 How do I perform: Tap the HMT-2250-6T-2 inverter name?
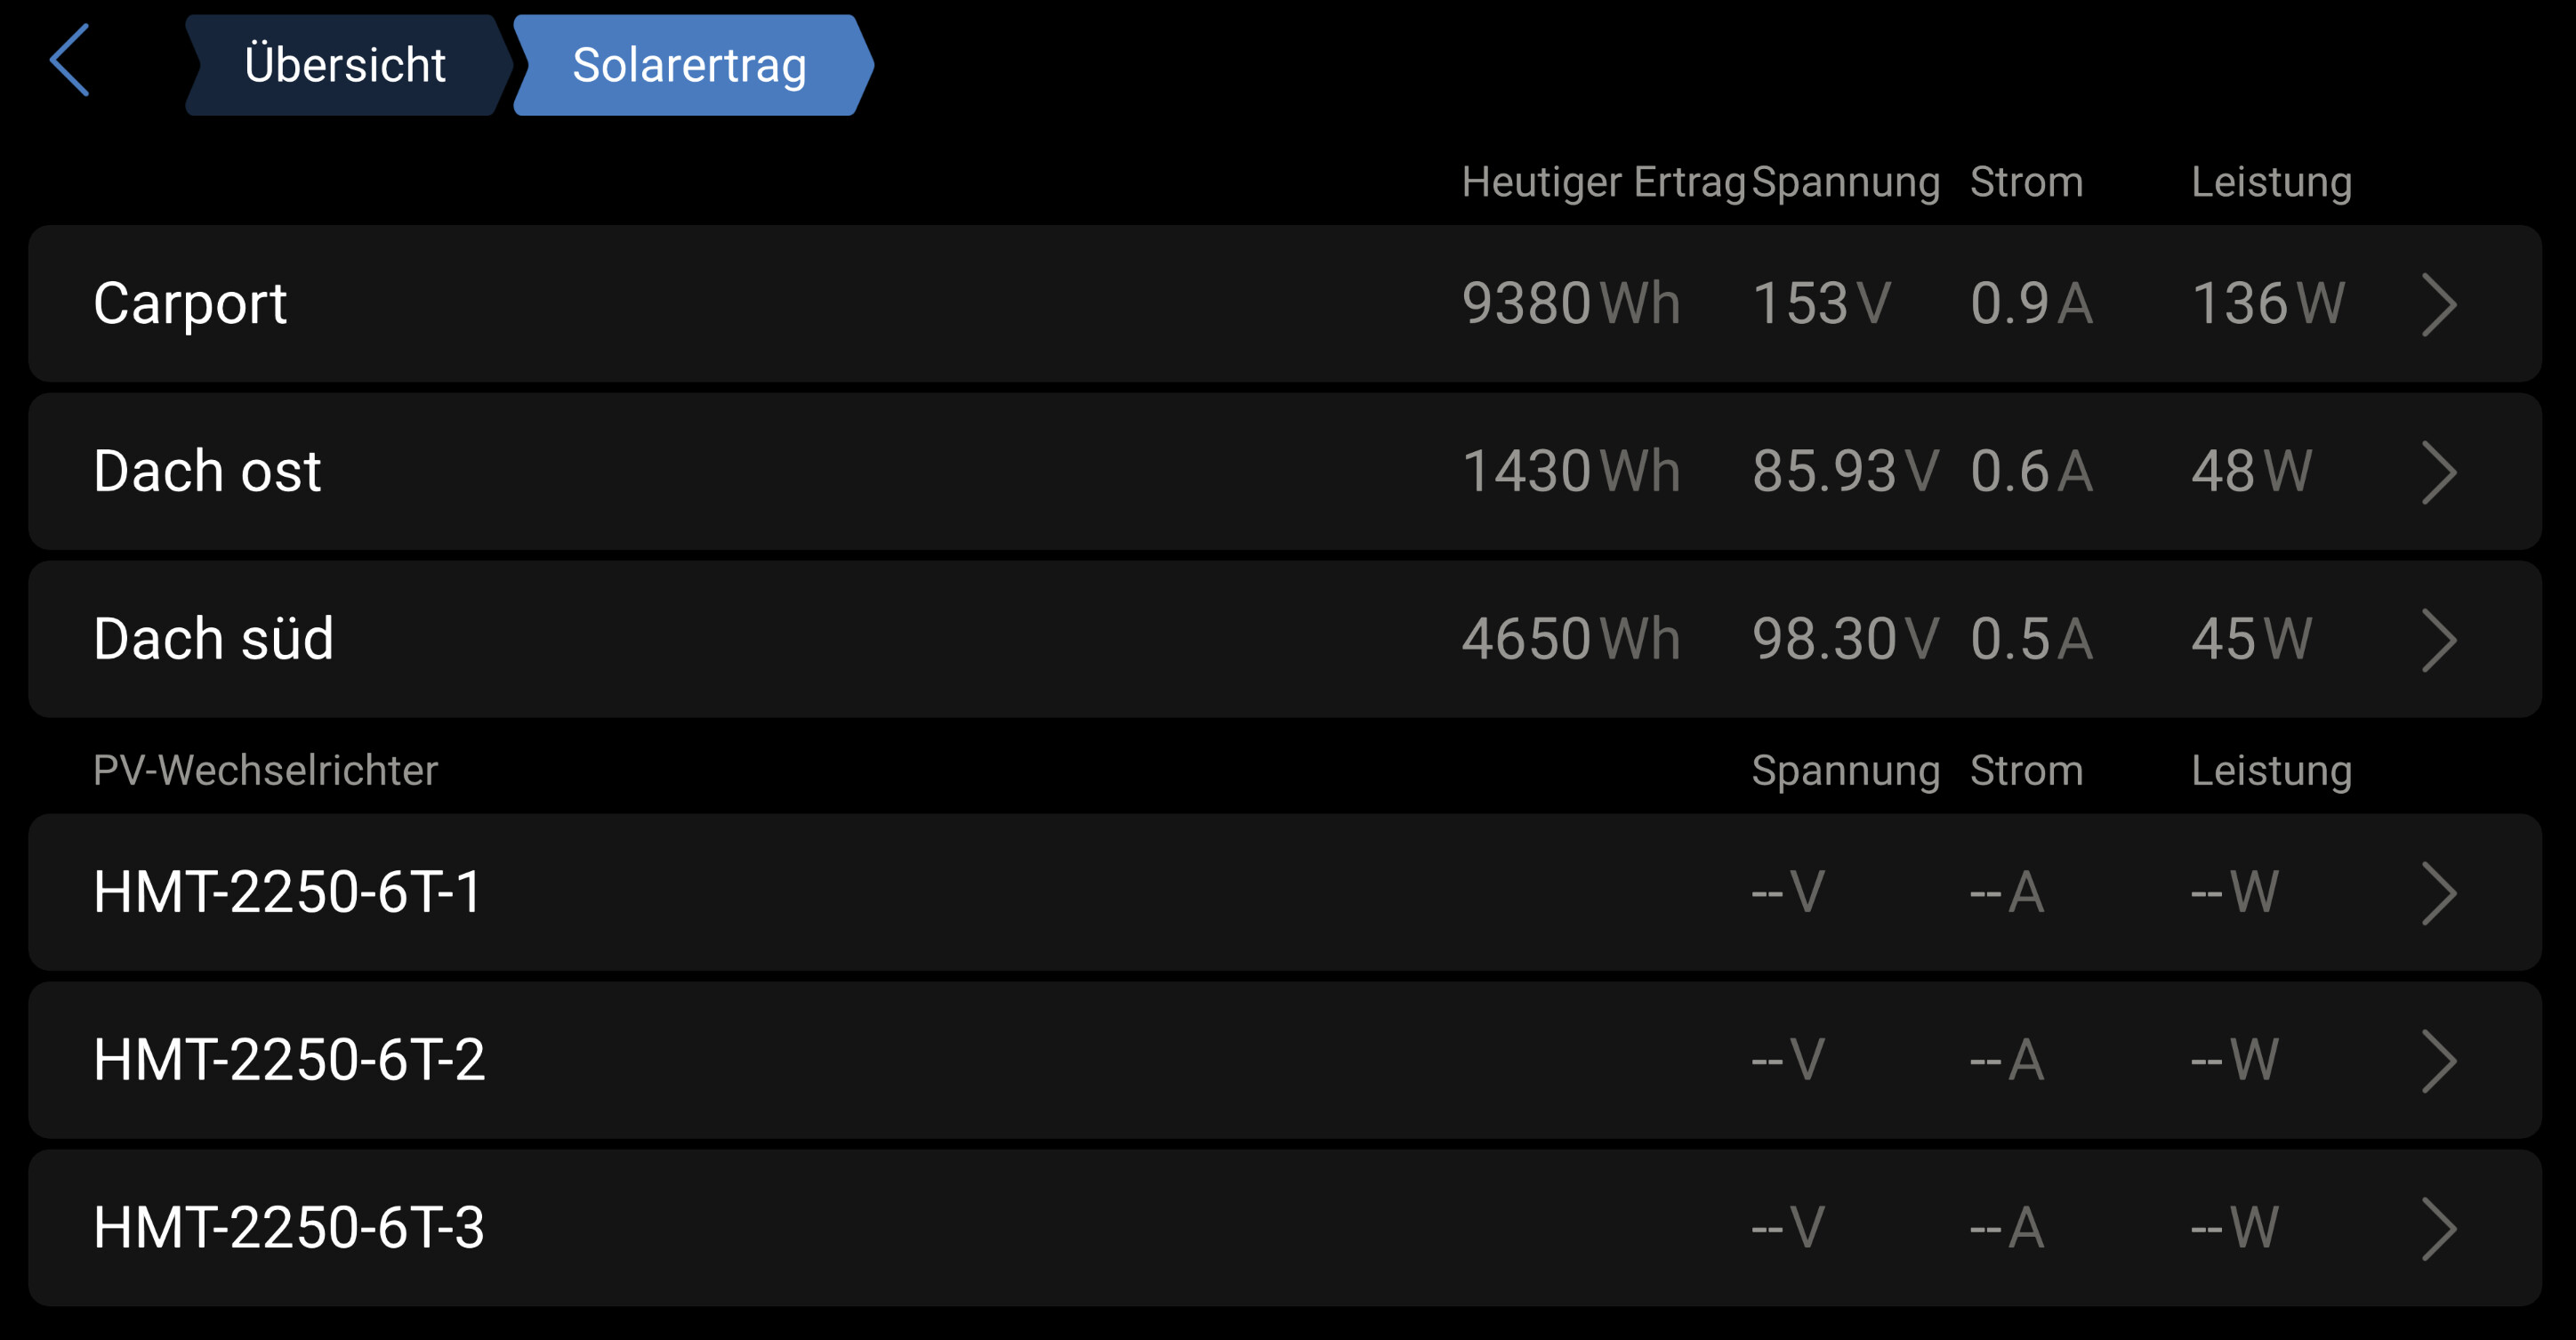[x=289, y=1061]
